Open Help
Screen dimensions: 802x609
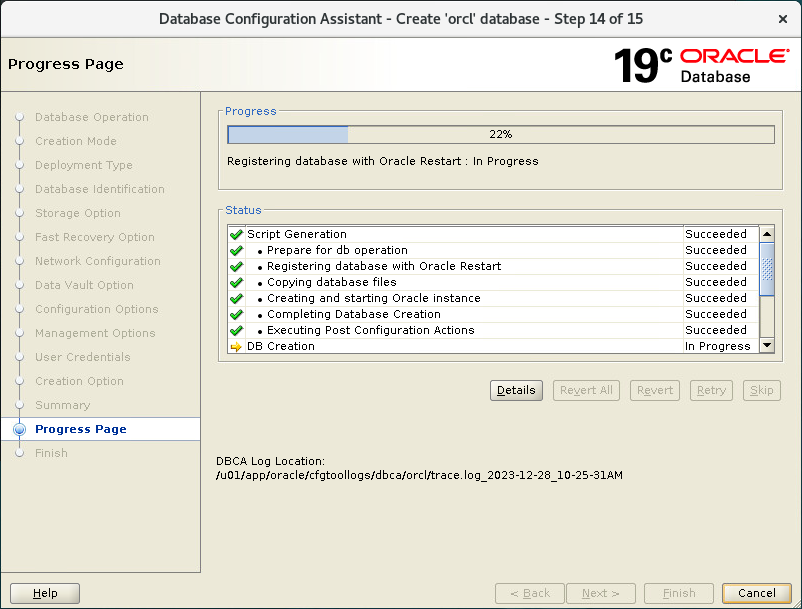point(45,593)
